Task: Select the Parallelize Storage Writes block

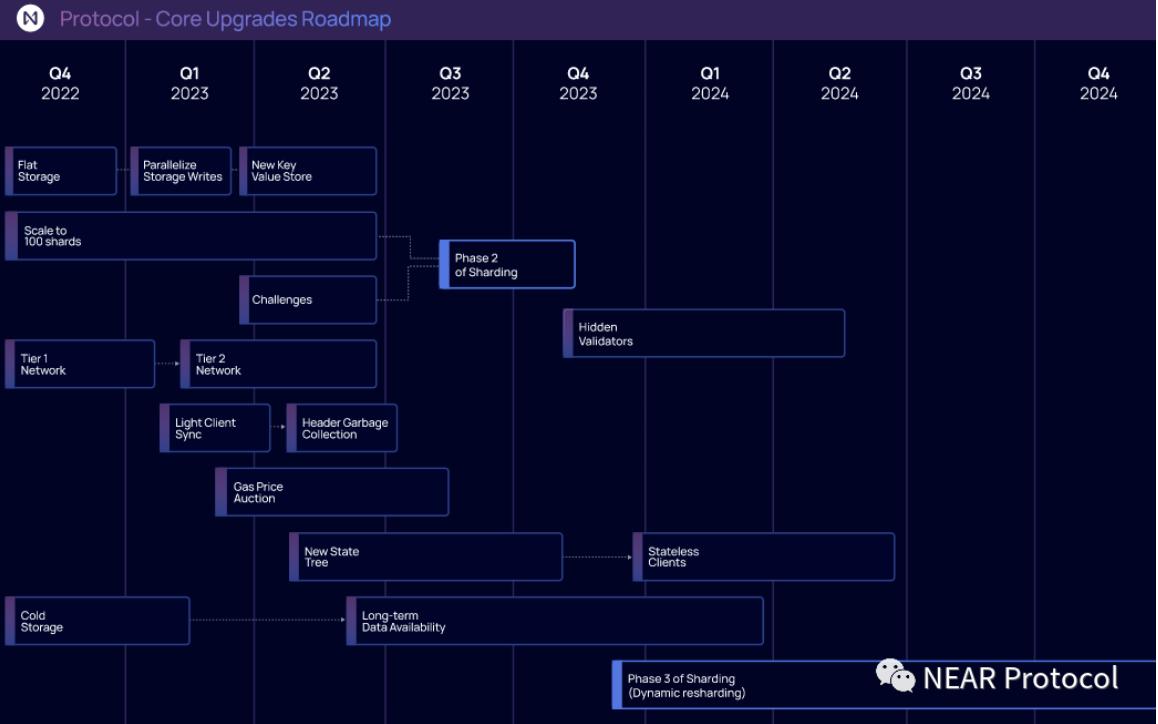Action: 181,171
